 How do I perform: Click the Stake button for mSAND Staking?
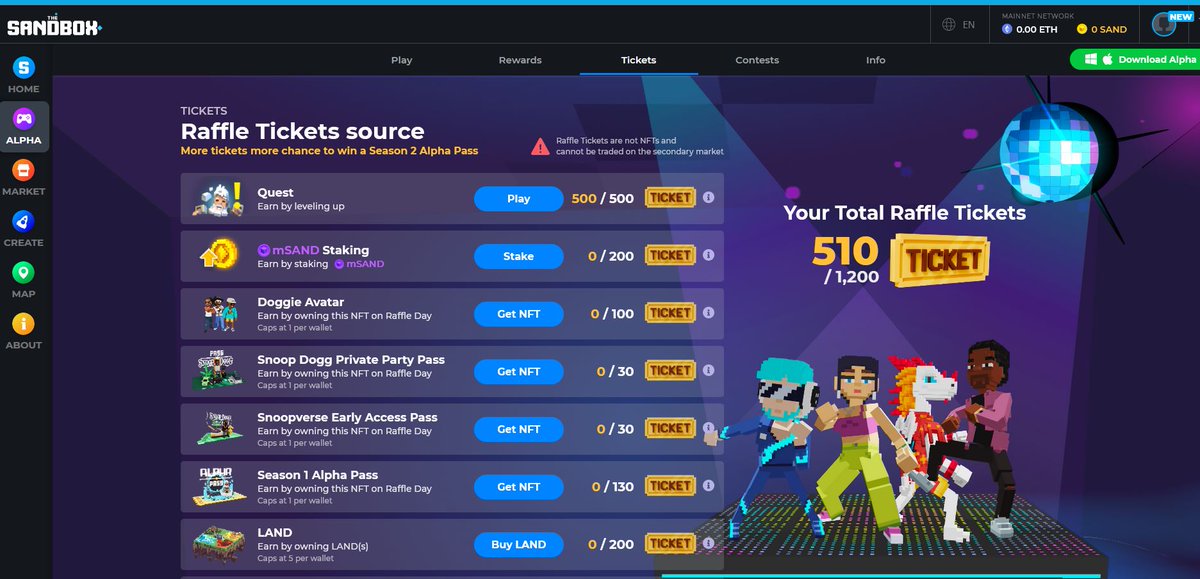click(519, 256)
